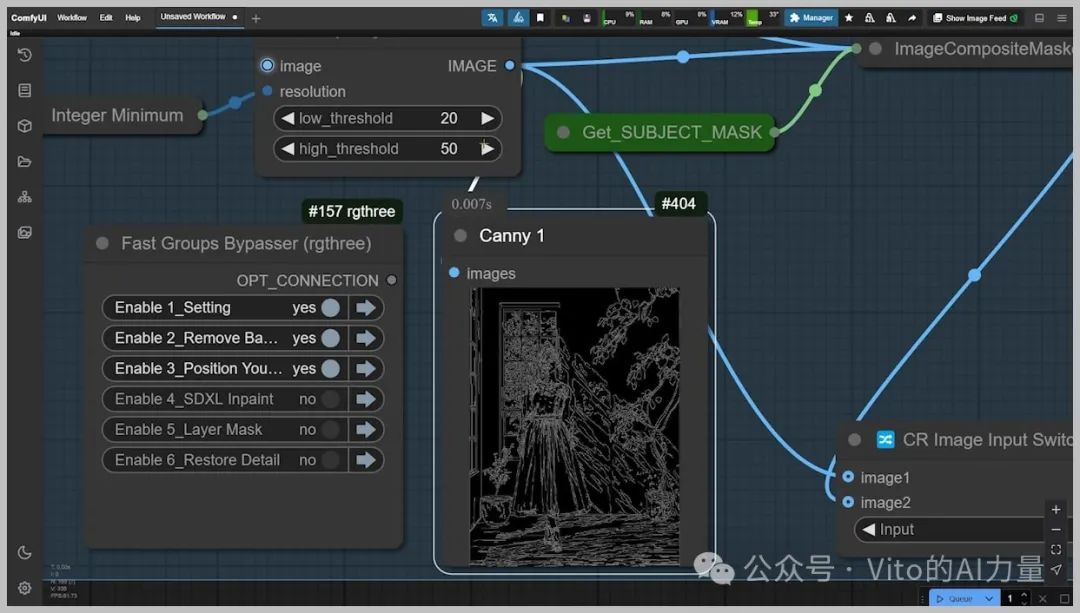
Task: Open the workflows folder sidebar icon
Action: tap(25, 162)
